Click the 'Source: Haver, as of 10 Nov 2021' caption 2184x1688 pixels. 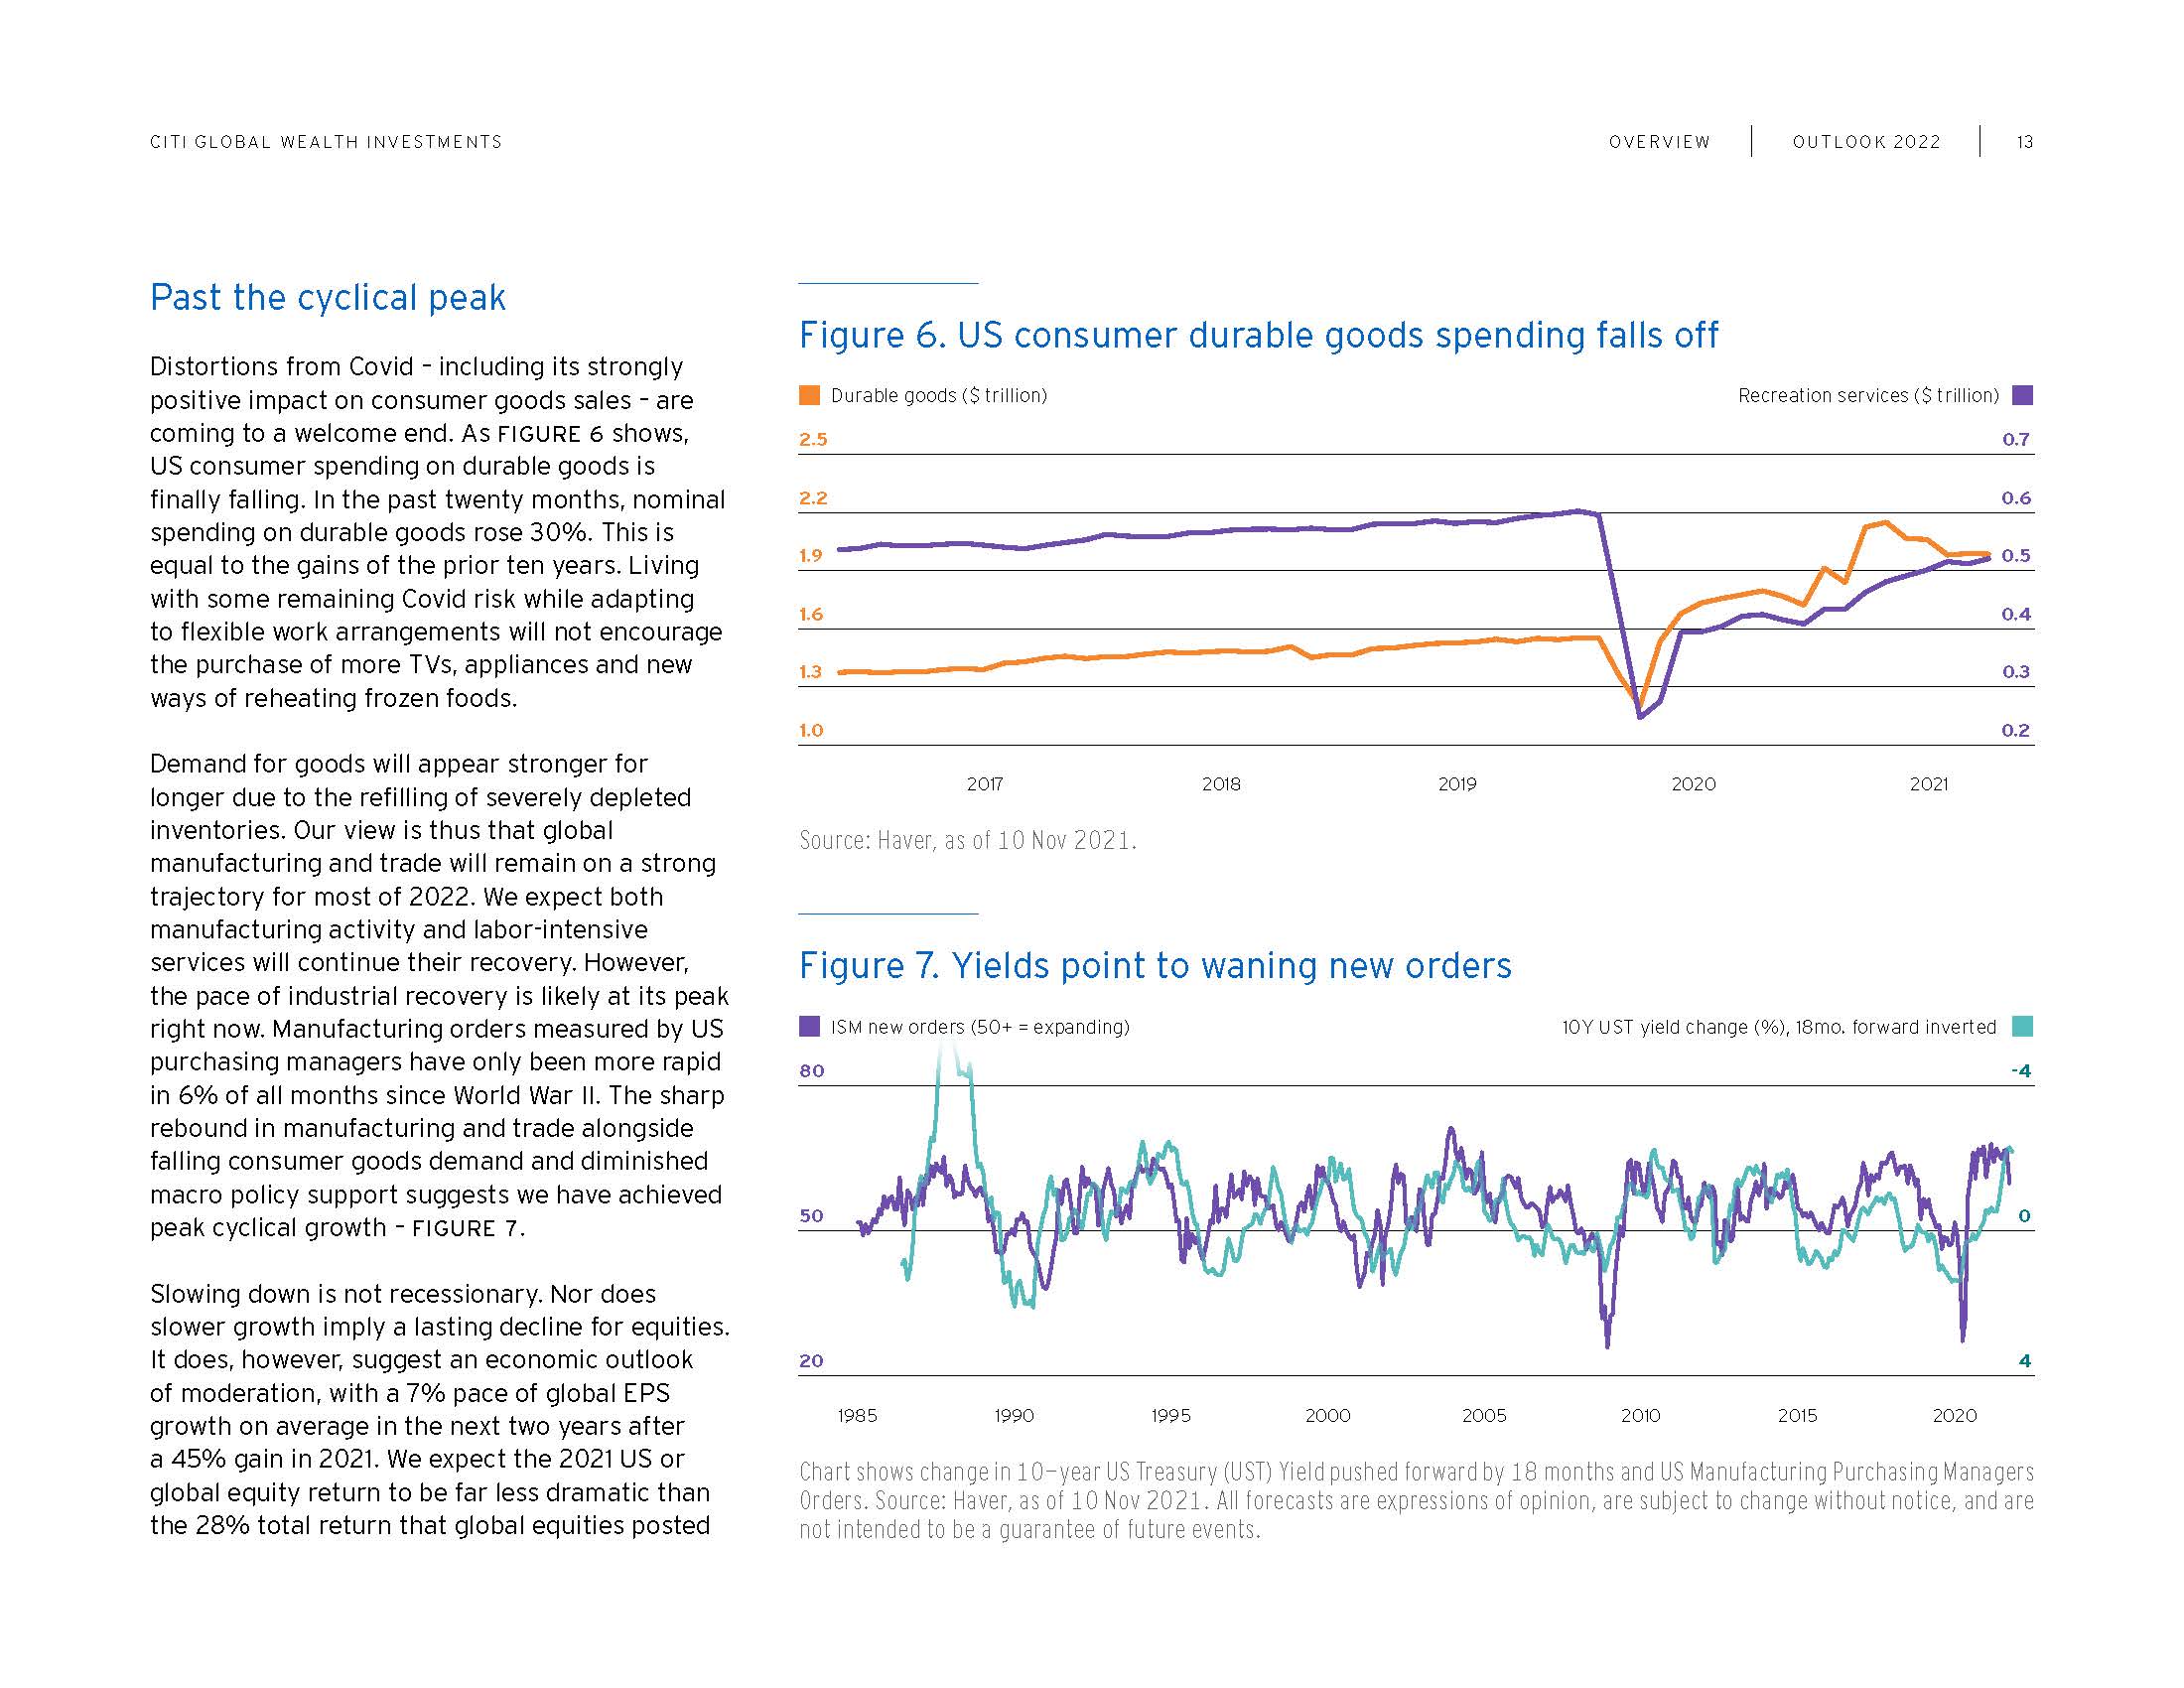(x=967, y=840)
